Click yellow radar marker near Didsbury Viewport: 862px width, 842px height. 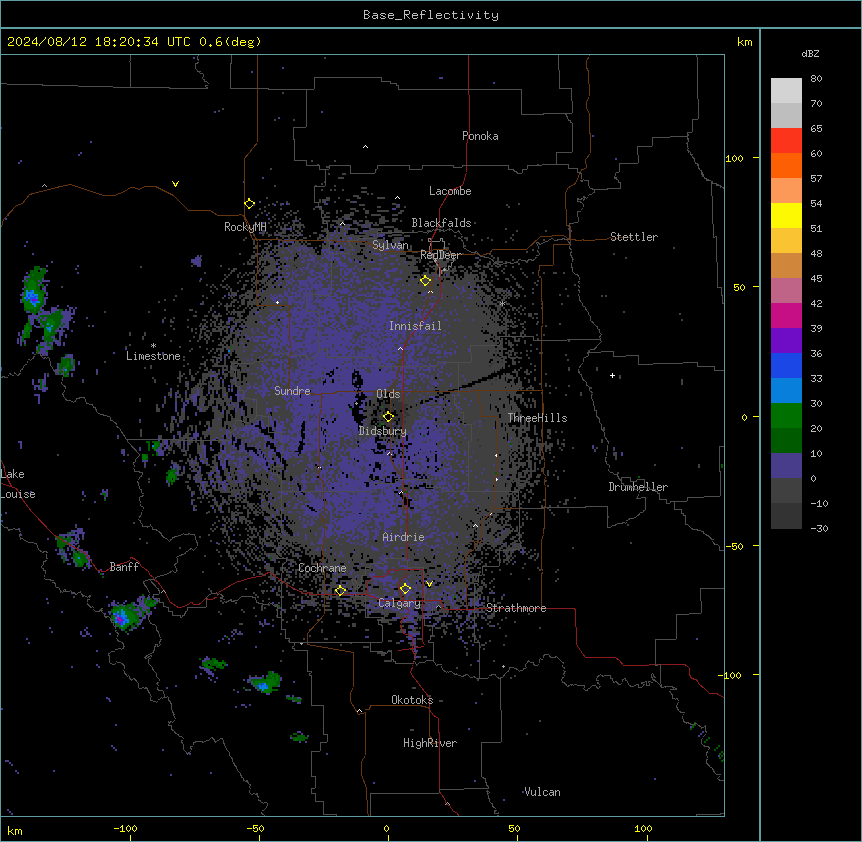[388, 417]
